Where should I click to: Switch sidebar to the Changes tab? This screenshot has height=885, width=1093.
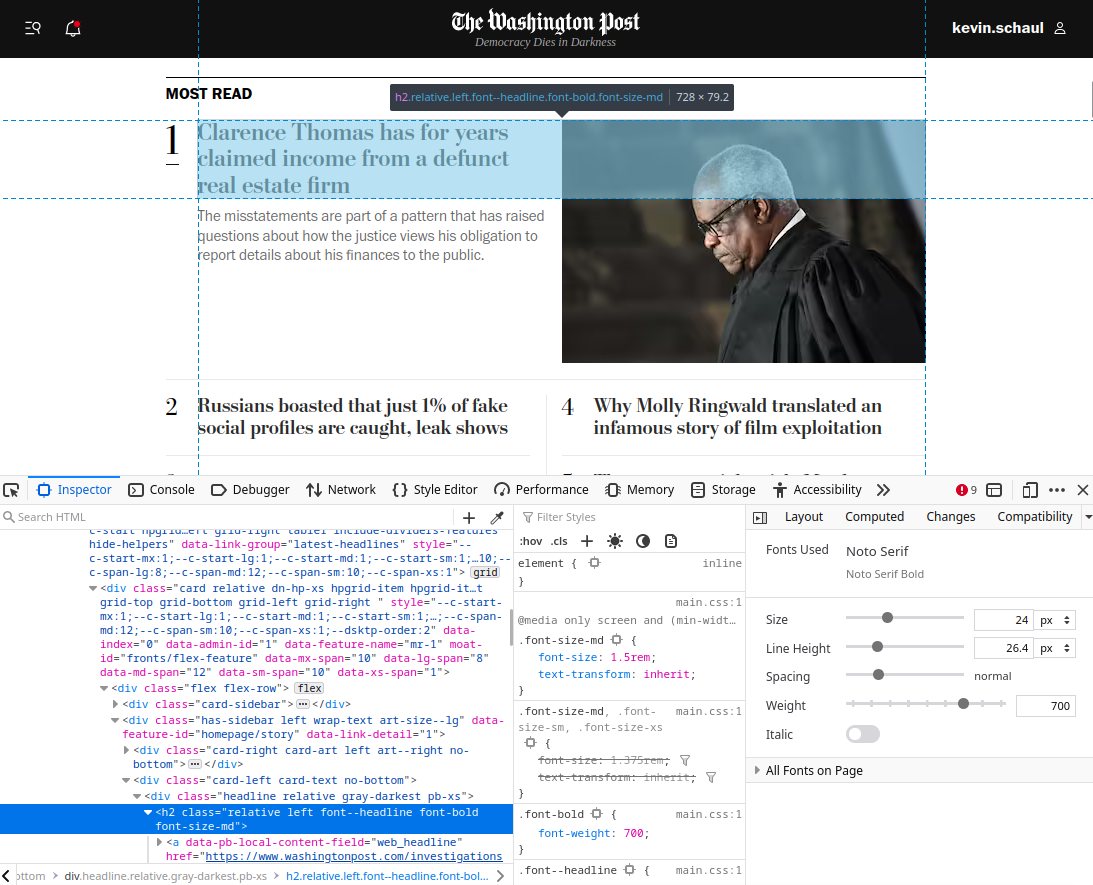pos(950,517)
